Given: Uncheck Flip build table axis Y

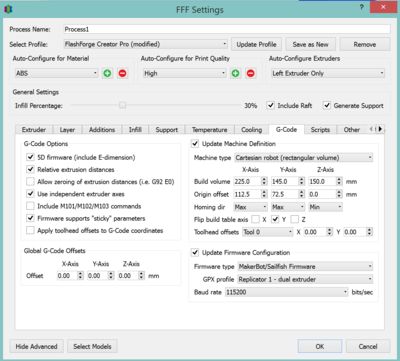Looking at the screenshot, I should (275, 219).
